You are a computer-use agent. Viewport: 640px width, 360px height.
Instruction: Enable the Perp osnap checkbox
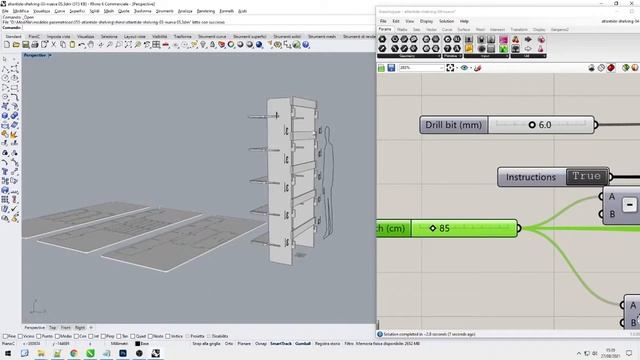(x=103, y=336)
